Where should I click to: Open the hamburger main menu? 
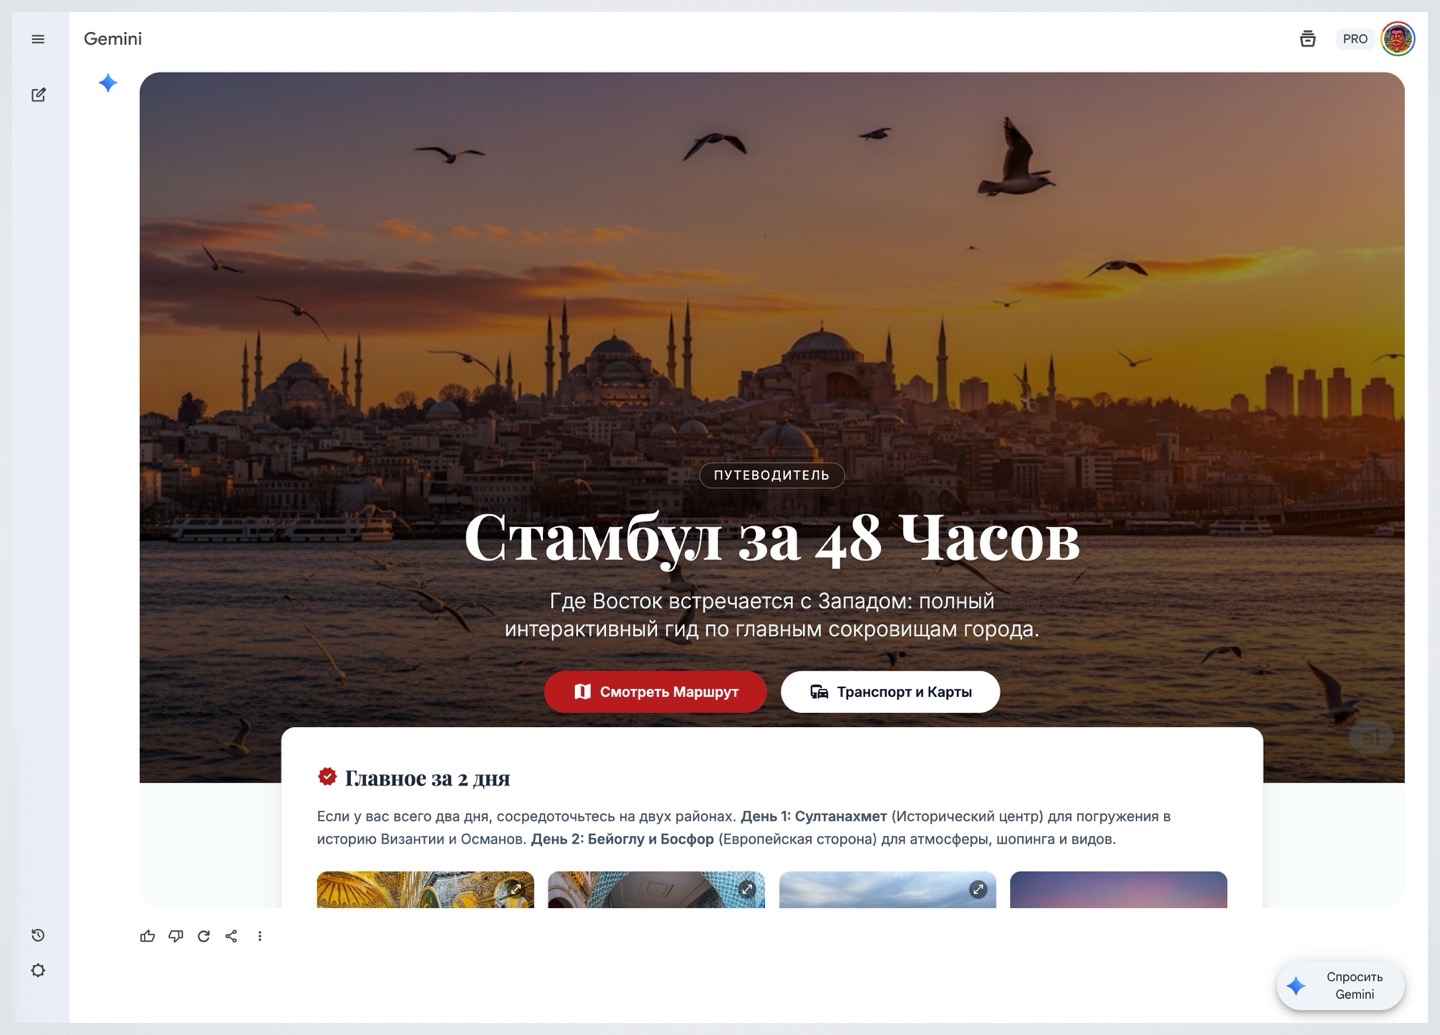[x=38, y=39]
